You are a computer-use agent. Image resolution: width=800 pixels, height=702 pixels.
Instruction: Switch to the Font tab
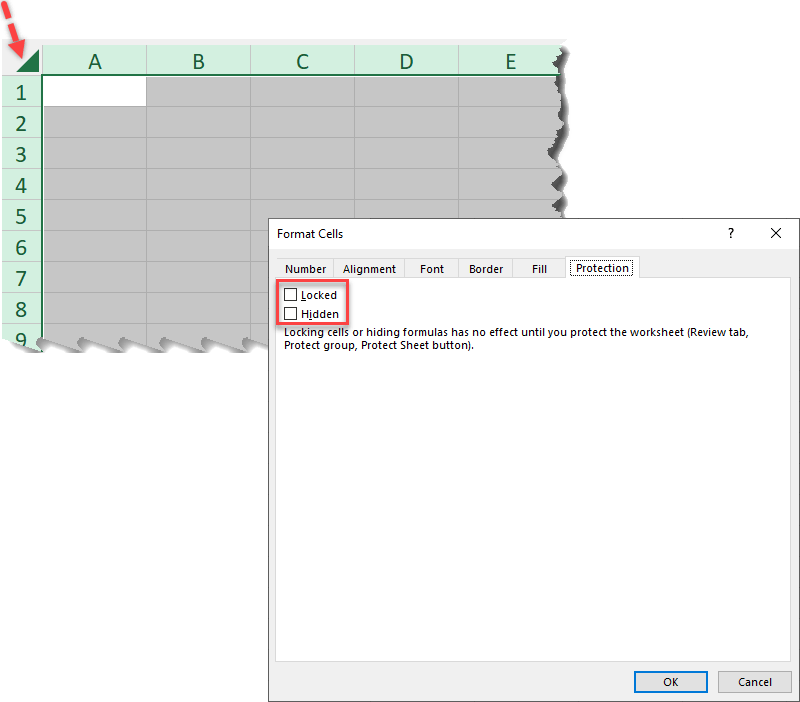432,269
